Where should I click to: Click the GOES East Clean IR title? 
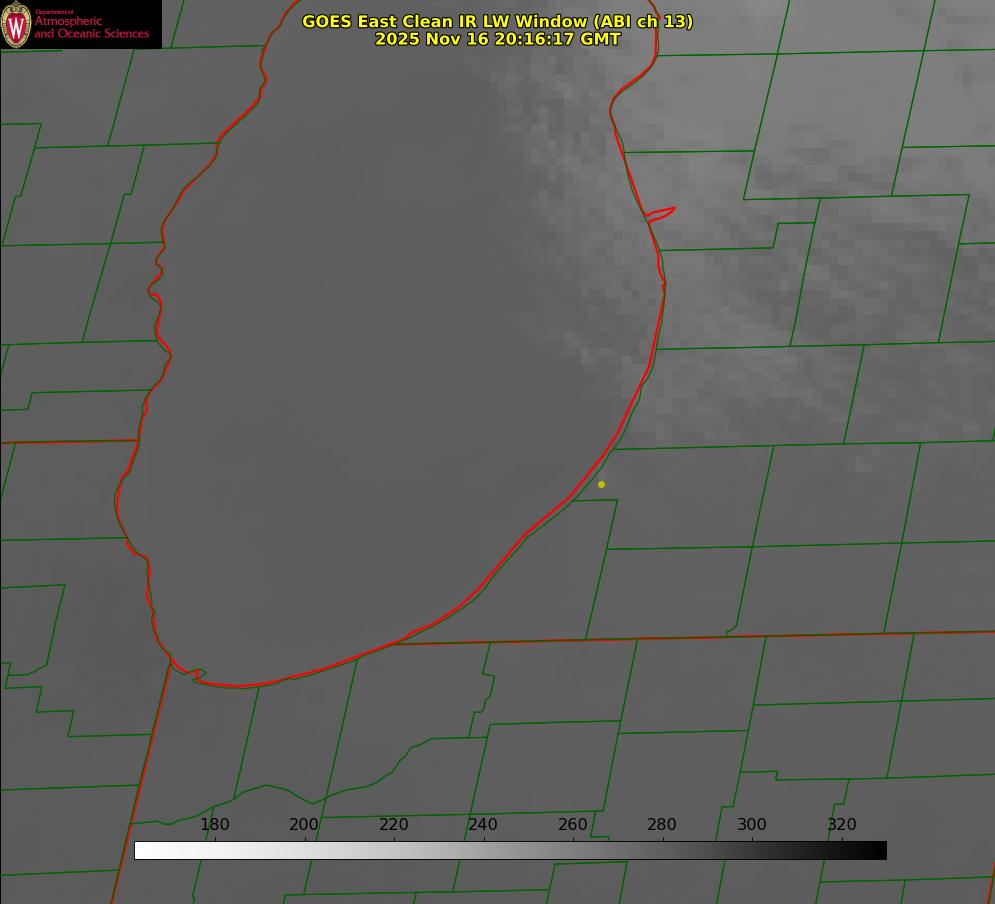click(x=497, y=21)
